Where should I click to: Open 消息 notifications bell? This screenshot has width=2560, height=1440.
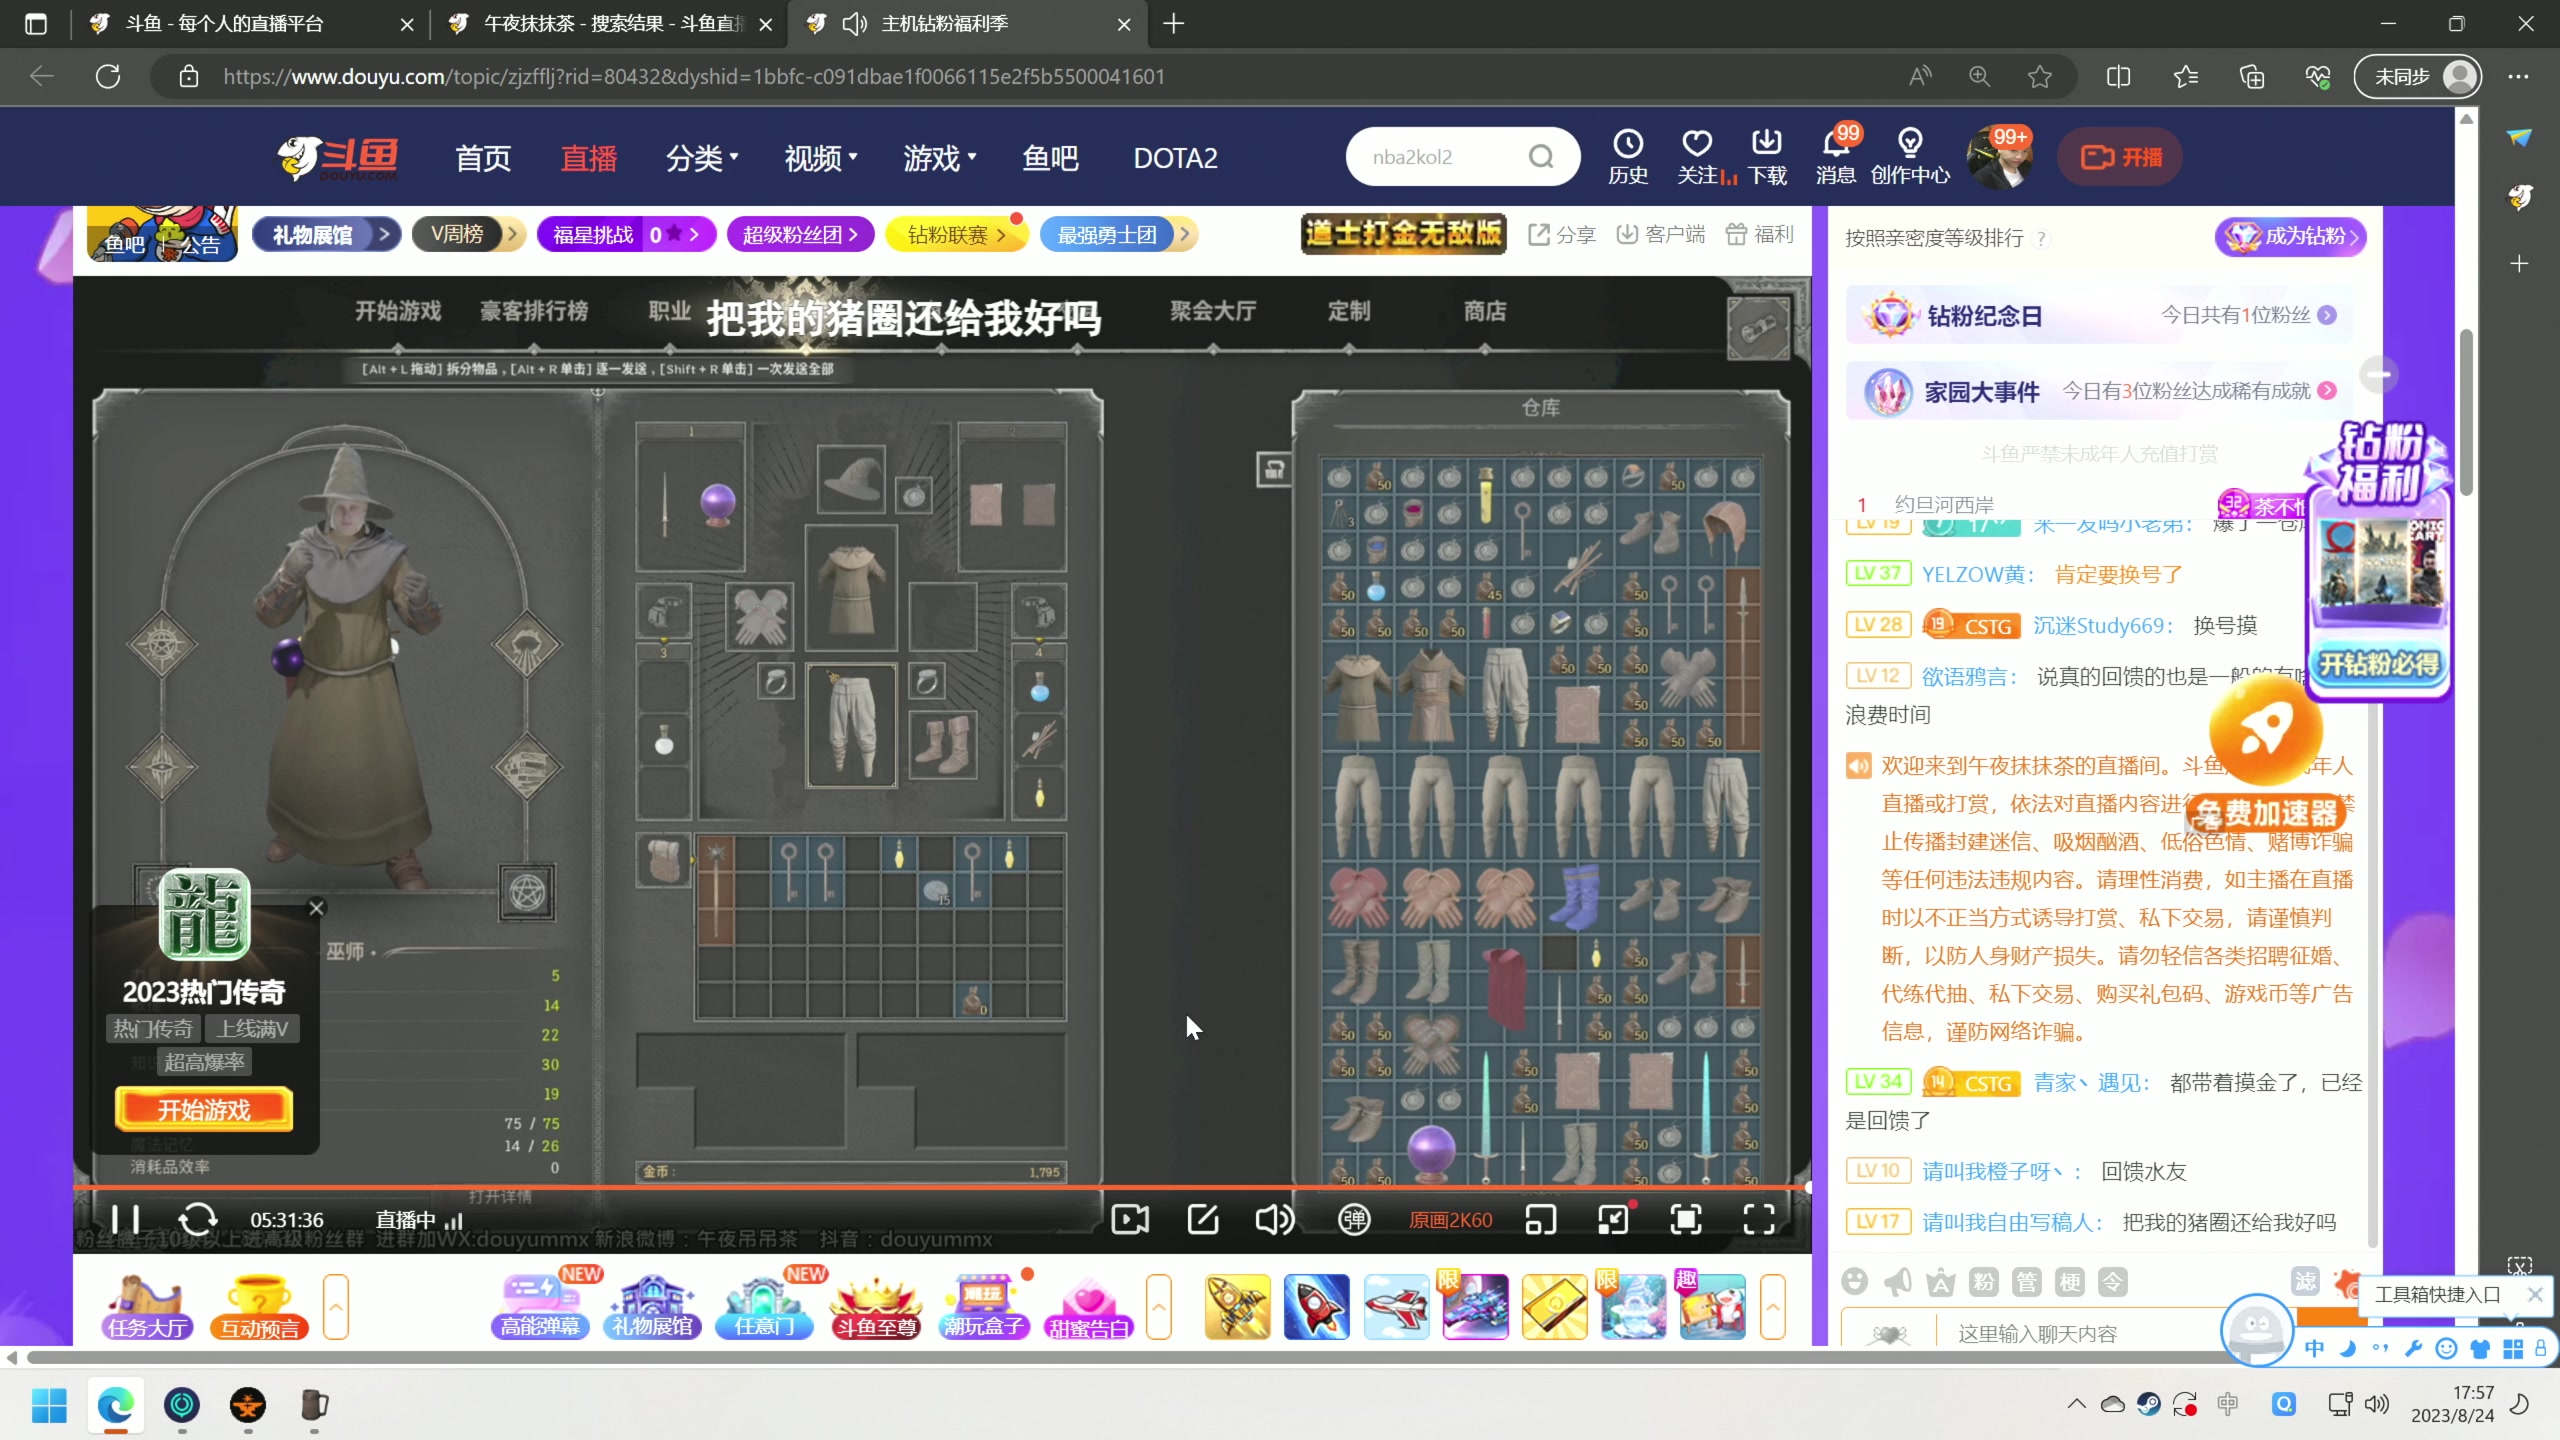point(1836,158)
